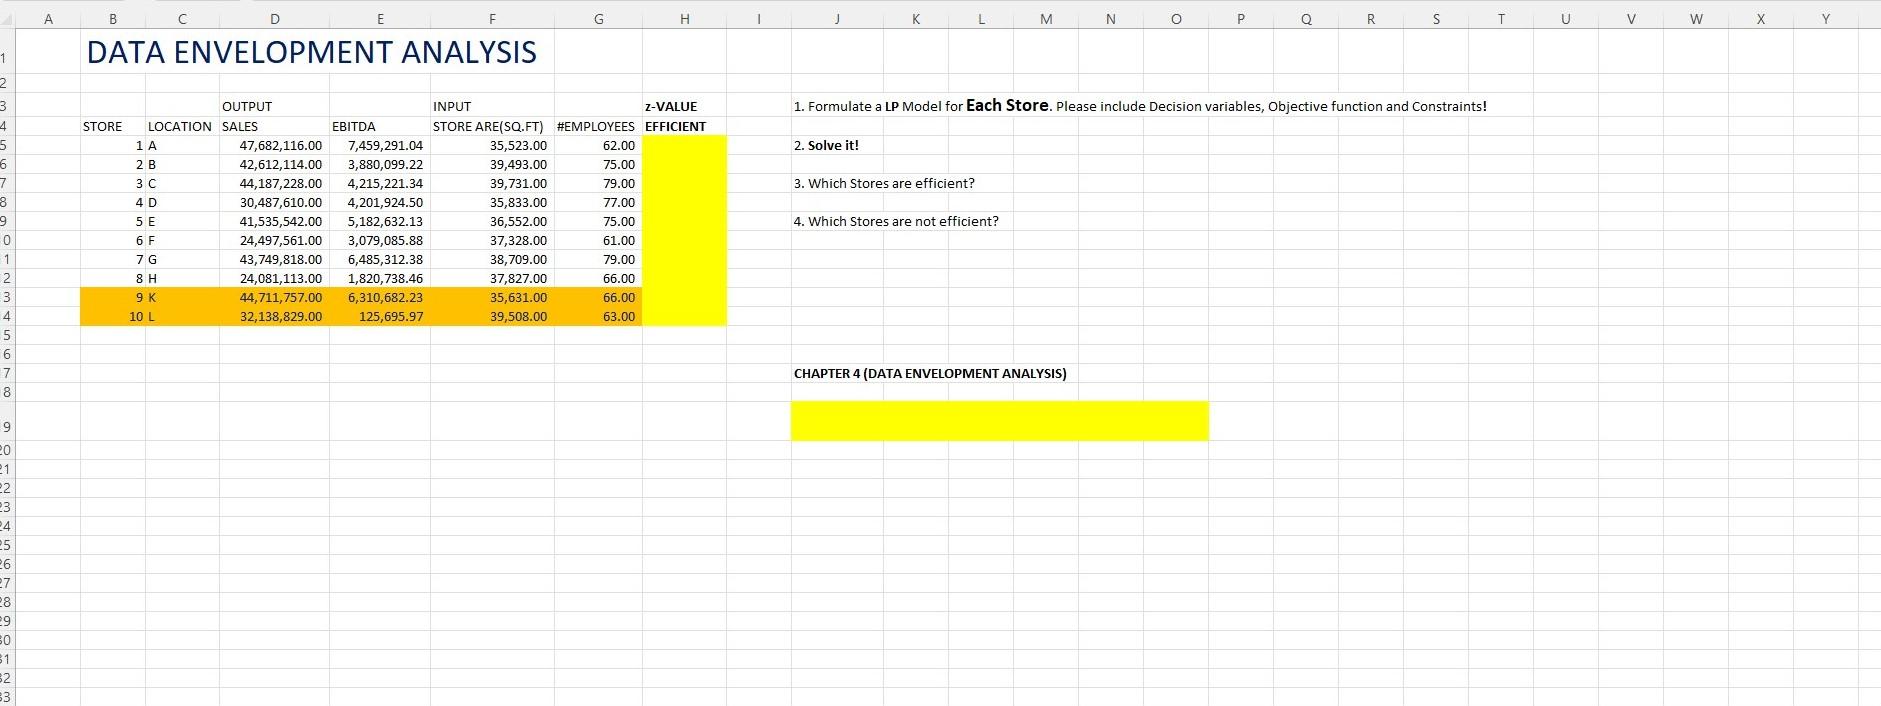Screen dimensions: 1881x706
Task: Click Which Stores are not efficient? question
Action: (x=896, y=221)
